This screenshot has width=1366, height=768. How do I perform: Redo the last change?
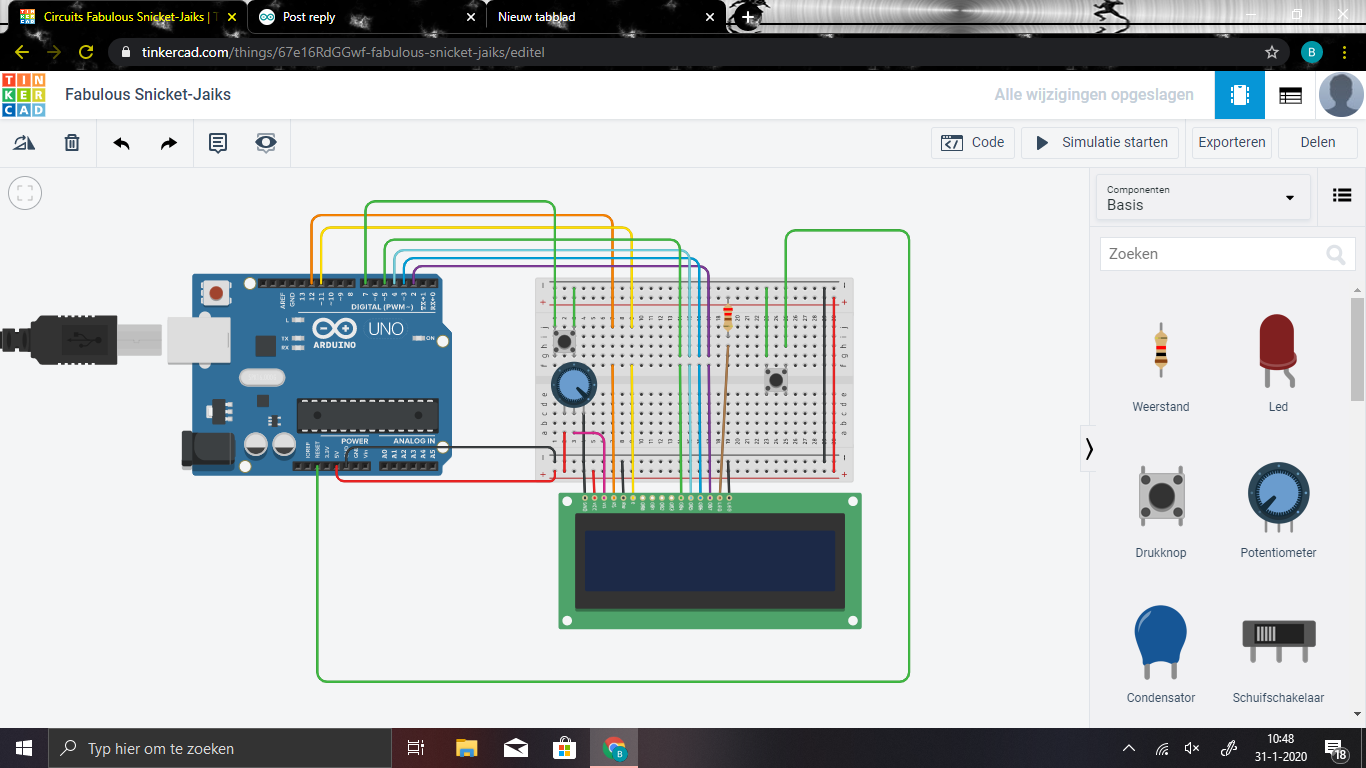point(166,143)
